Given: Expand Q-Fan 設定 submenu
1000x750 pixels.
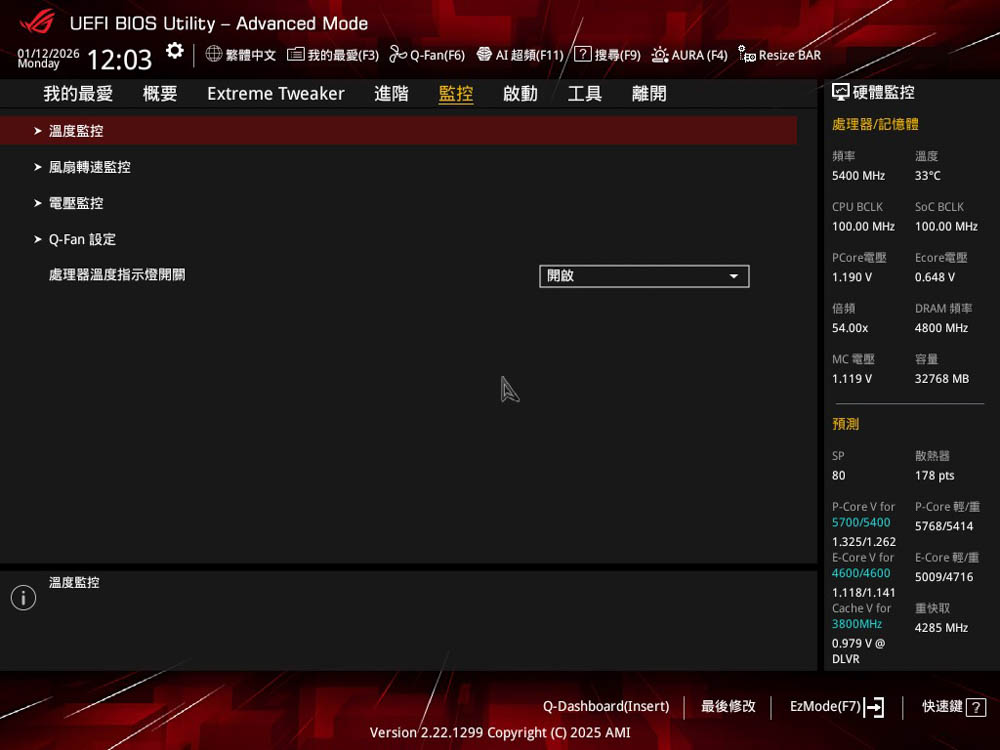Looking at the screenshot, I should (82, 240).
